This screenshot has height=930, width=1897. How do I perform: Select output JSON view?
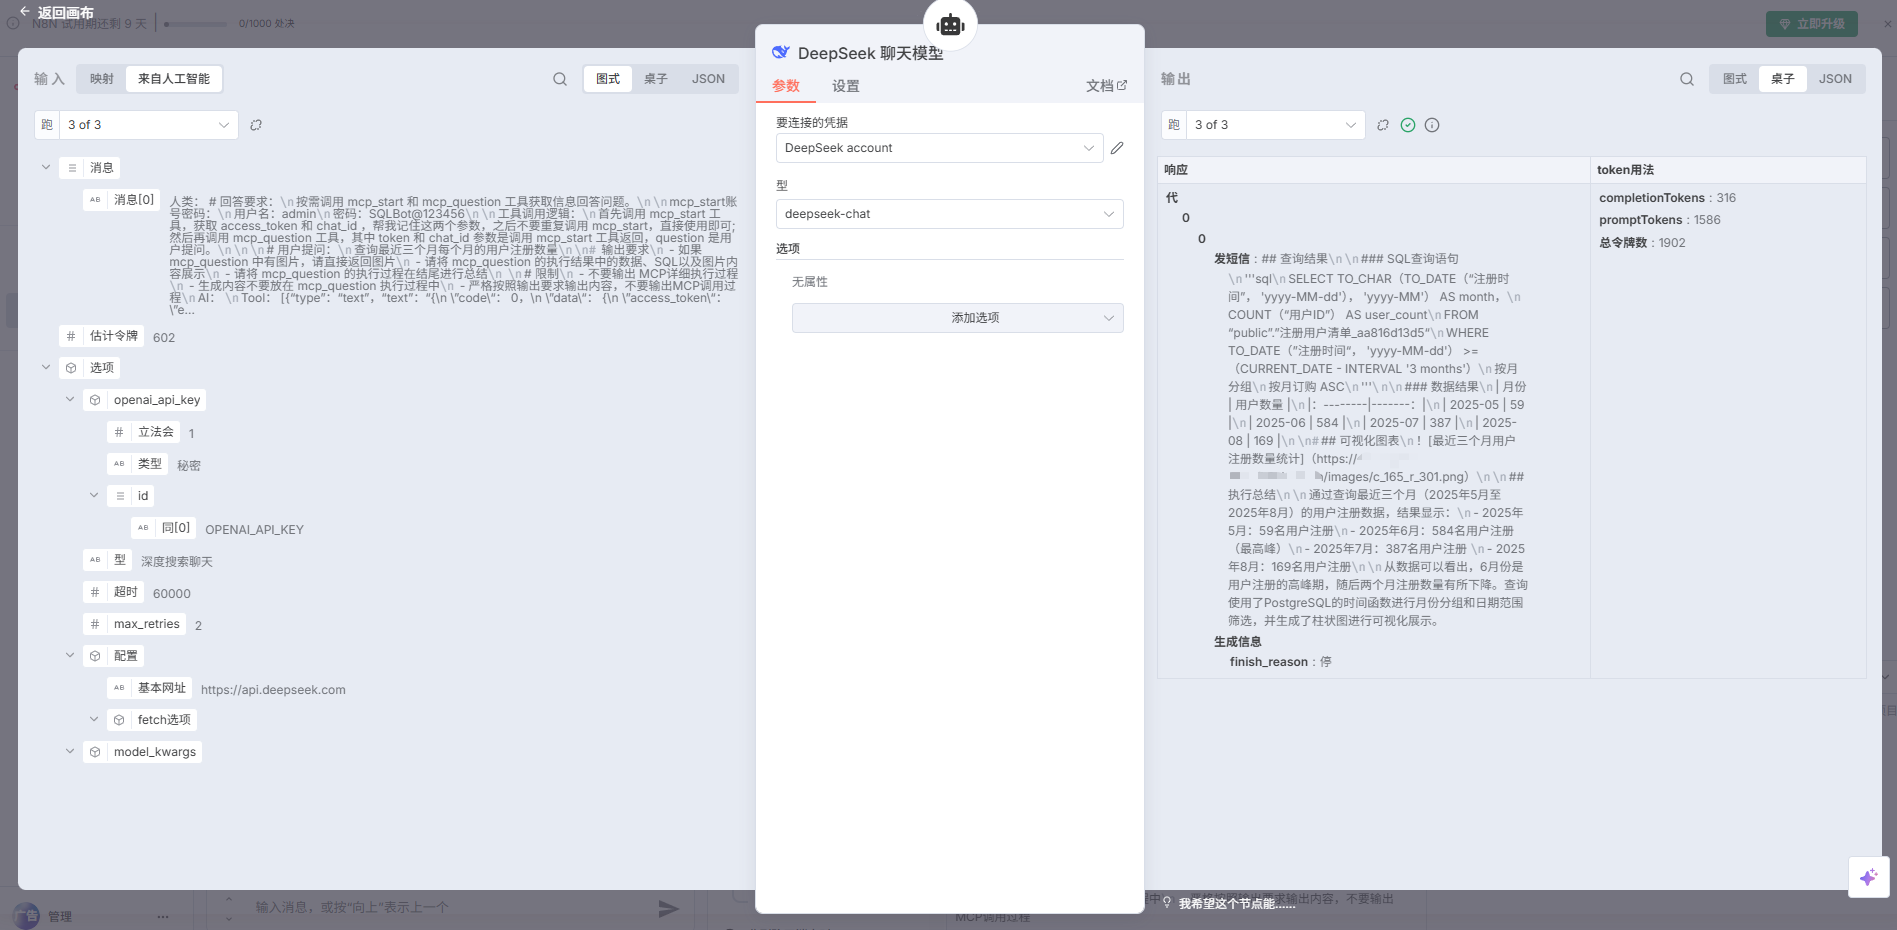1835,79
